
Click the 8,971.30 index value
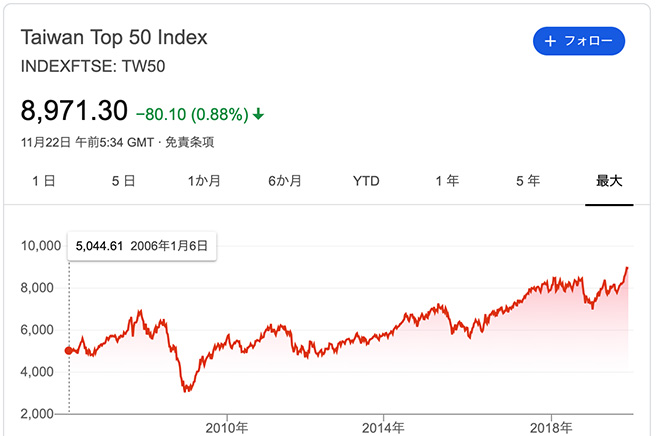74,111
